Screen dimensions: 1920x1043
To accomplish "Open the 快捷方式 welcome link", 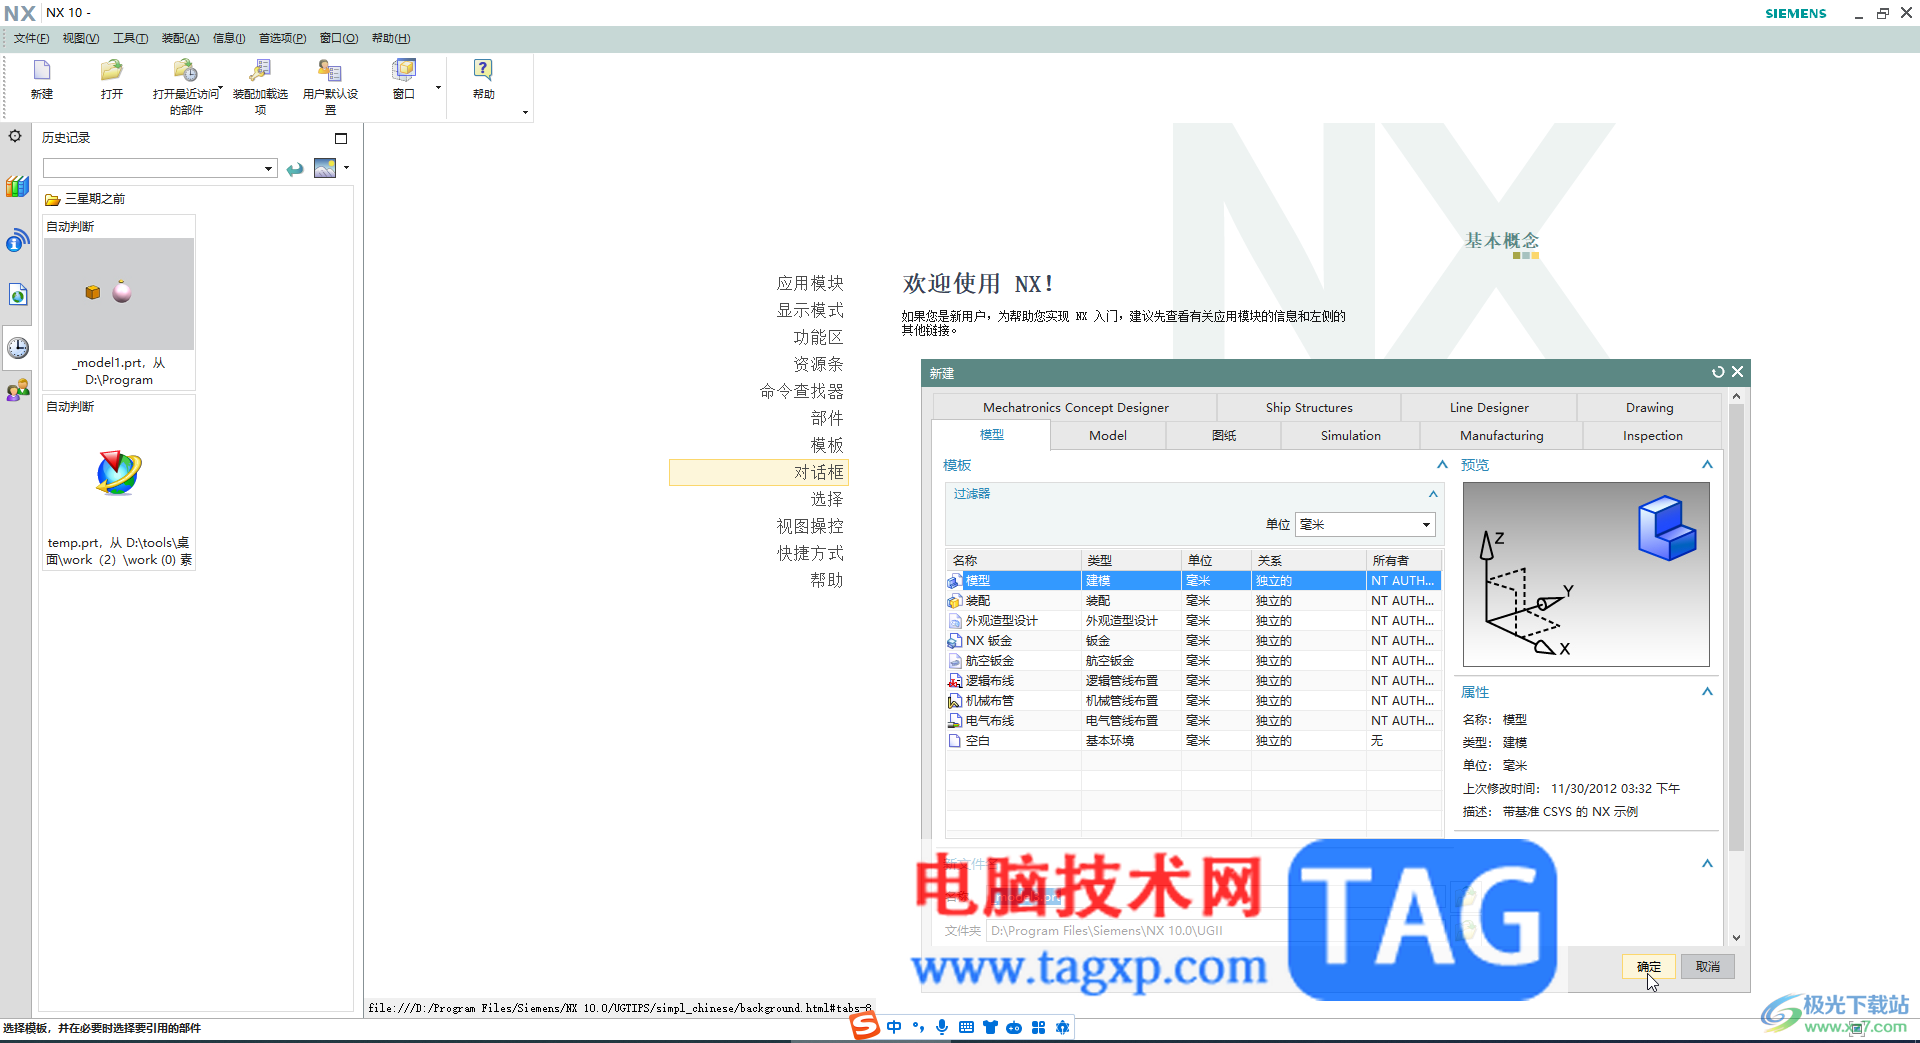I will pyautogui.click(x=810, y=553).
